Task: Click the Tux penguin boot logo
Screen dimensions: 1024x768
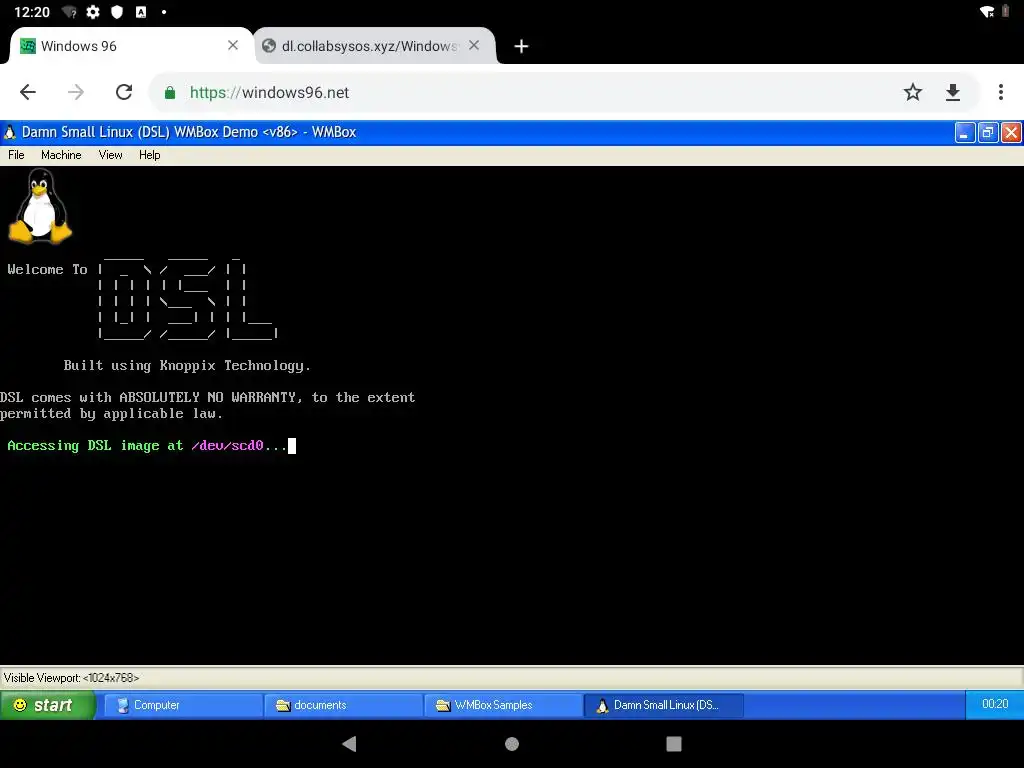Action: (x=40, y=206)
